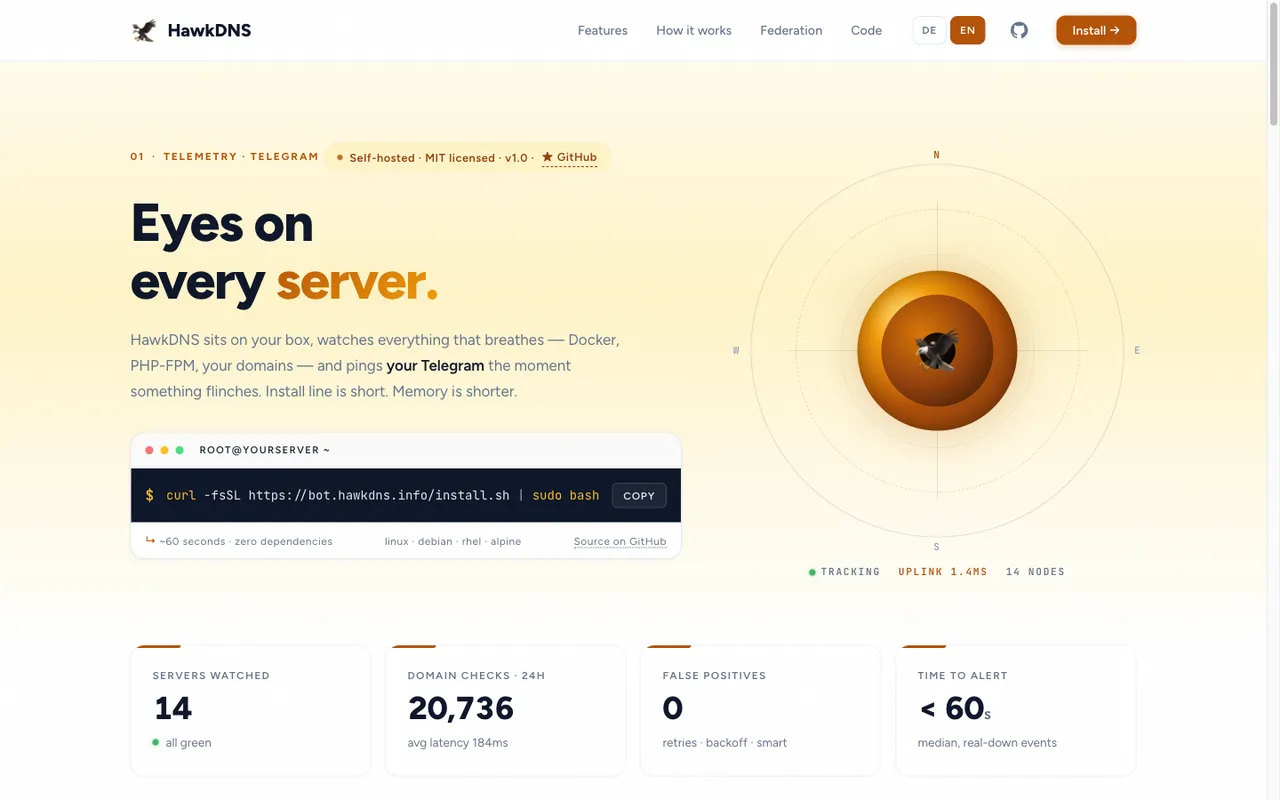Click 'retries · backoff · smart' text

(x=725, y=743)
